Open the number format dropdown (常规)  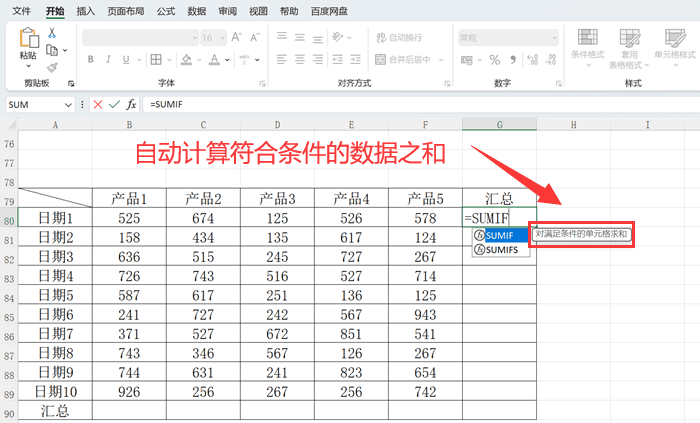(x=554, y=38)
